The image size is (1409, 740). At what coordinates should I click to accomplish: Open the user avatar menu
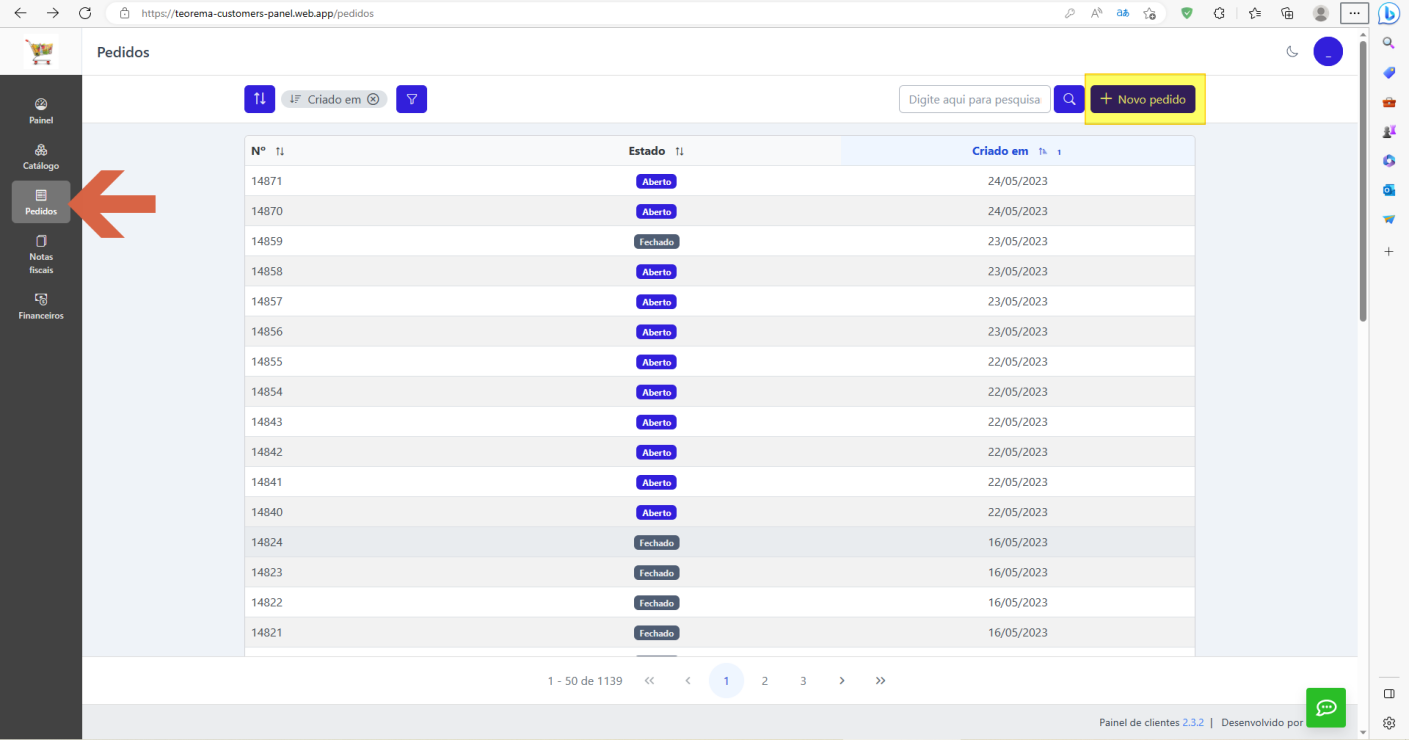[1328, 52]
